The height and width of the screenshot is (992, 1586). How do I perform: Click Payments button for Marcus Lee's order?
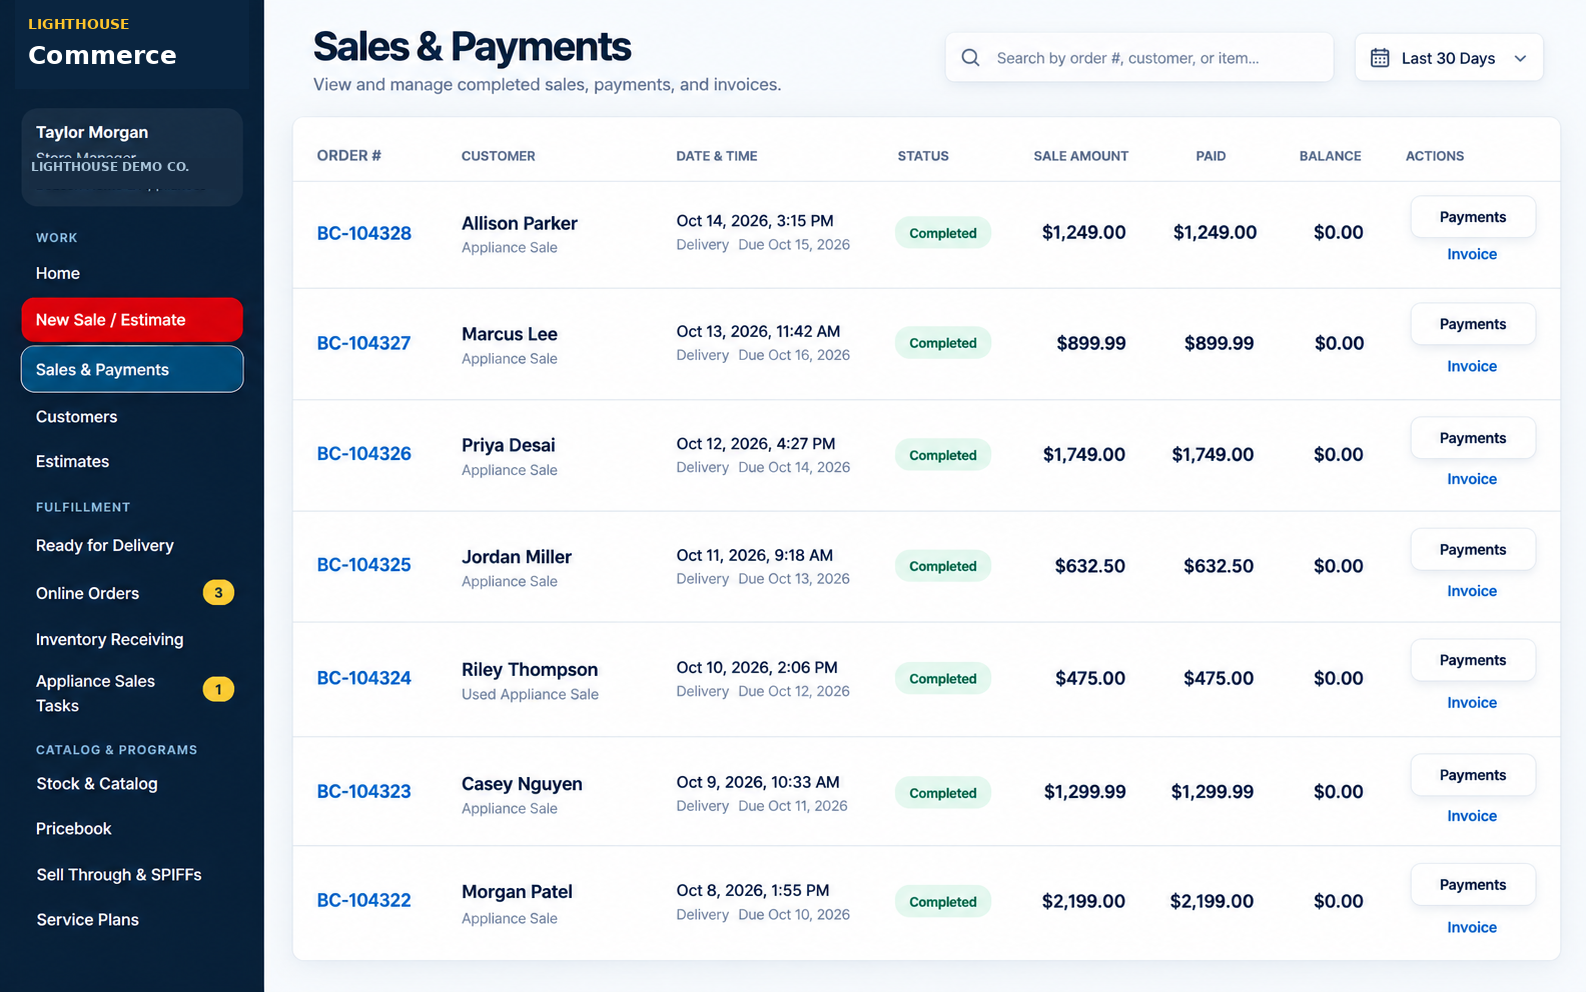[1473, 324]
